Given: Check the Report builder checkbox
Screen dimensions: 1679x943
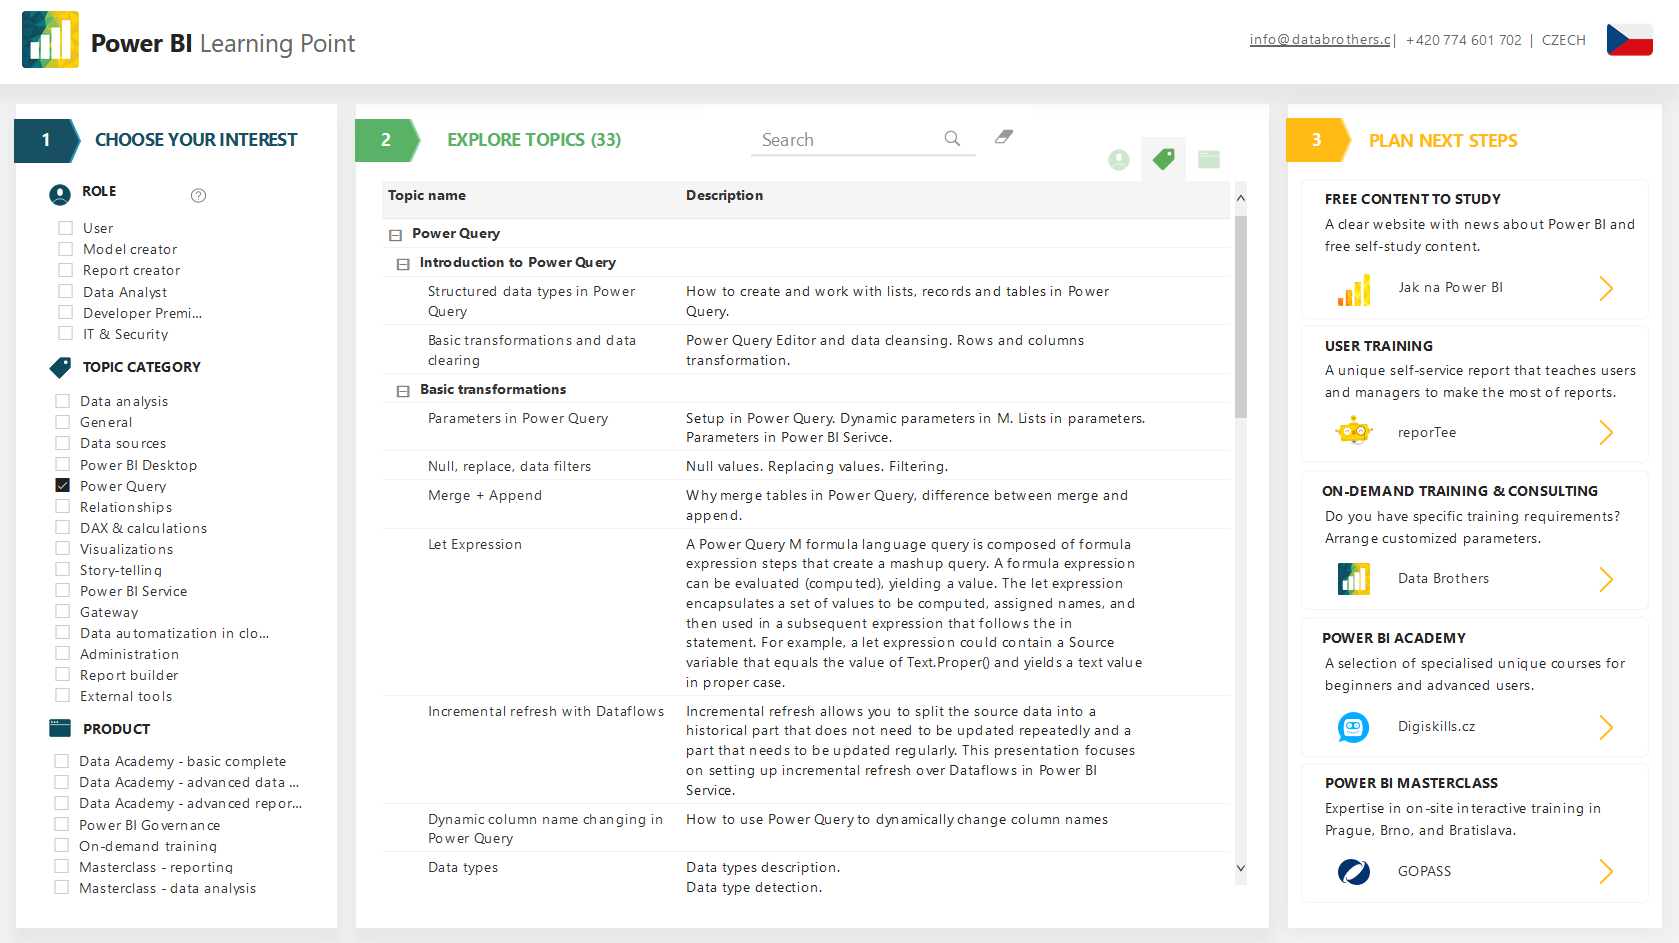Looking at the screenshot, I should tap(63, 674).
